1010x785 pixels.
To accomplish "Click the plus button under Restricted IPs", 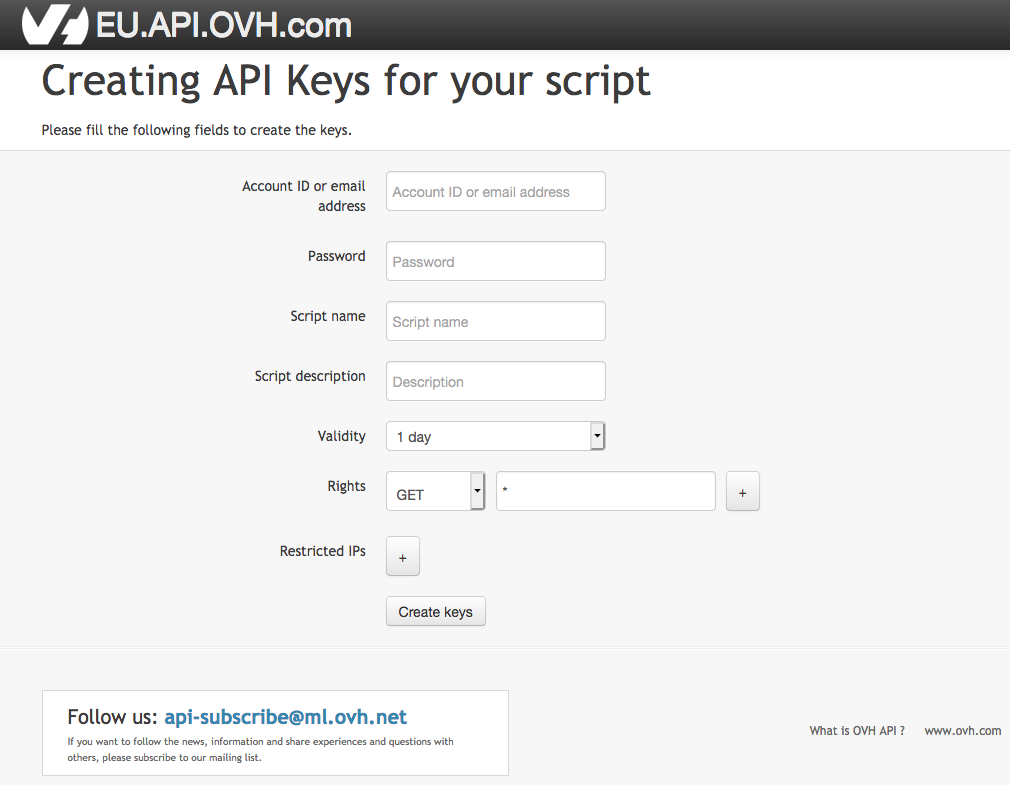I will point(402,556).
